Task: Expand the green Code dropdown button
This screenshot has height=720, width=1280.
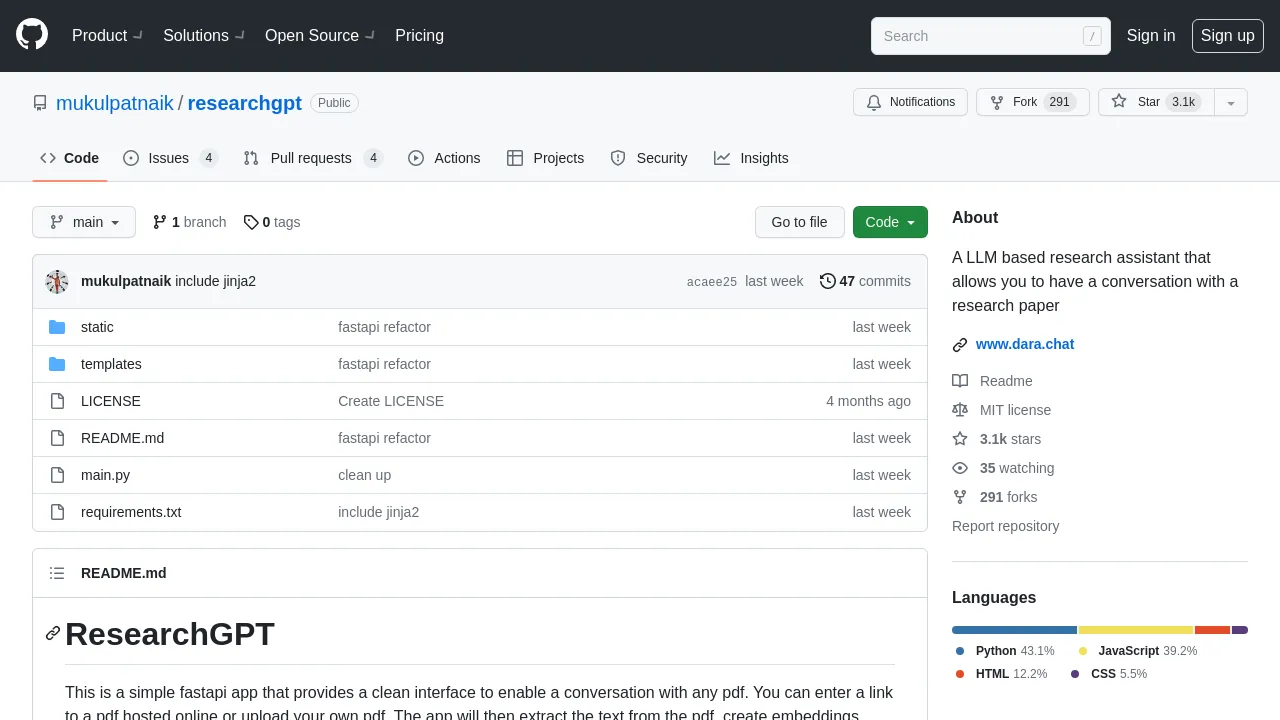Action: pos(890,222)
